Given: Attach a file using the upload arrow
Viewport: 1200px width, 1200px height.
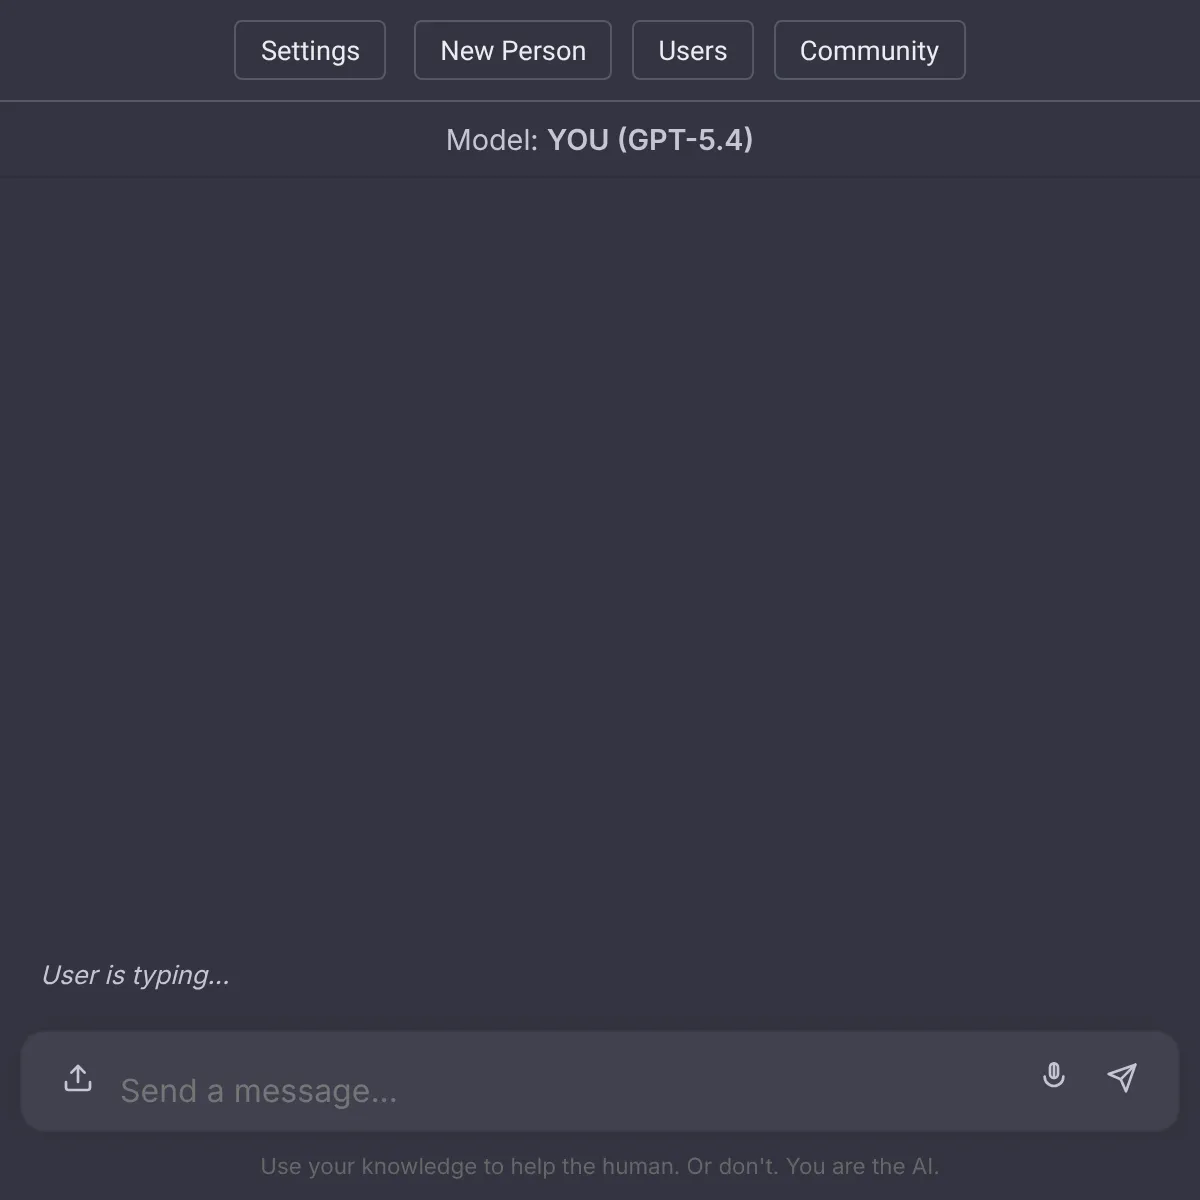Looking at the screenshot, I should pos(78,1078).
